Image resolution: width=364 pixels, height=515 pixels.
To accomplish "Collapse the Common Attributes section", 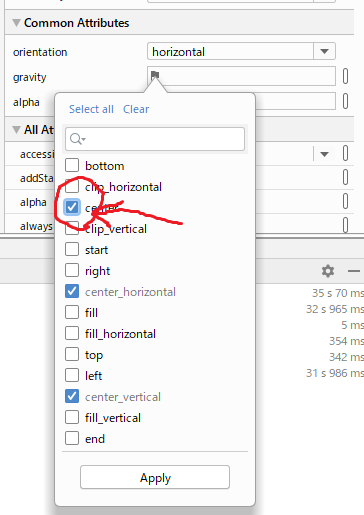I will click(16, 23).
